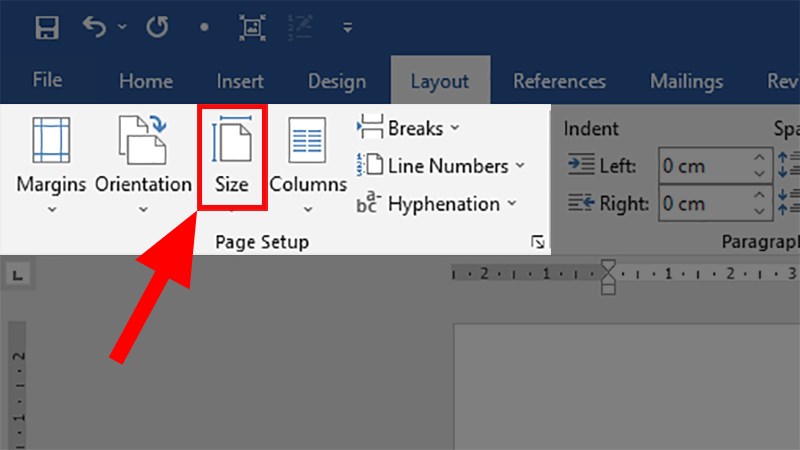Image resolution: width=800 pixels, height=450 pixels.
Task: Open the Page Setup dialog launcher
Action: point(537,242)
